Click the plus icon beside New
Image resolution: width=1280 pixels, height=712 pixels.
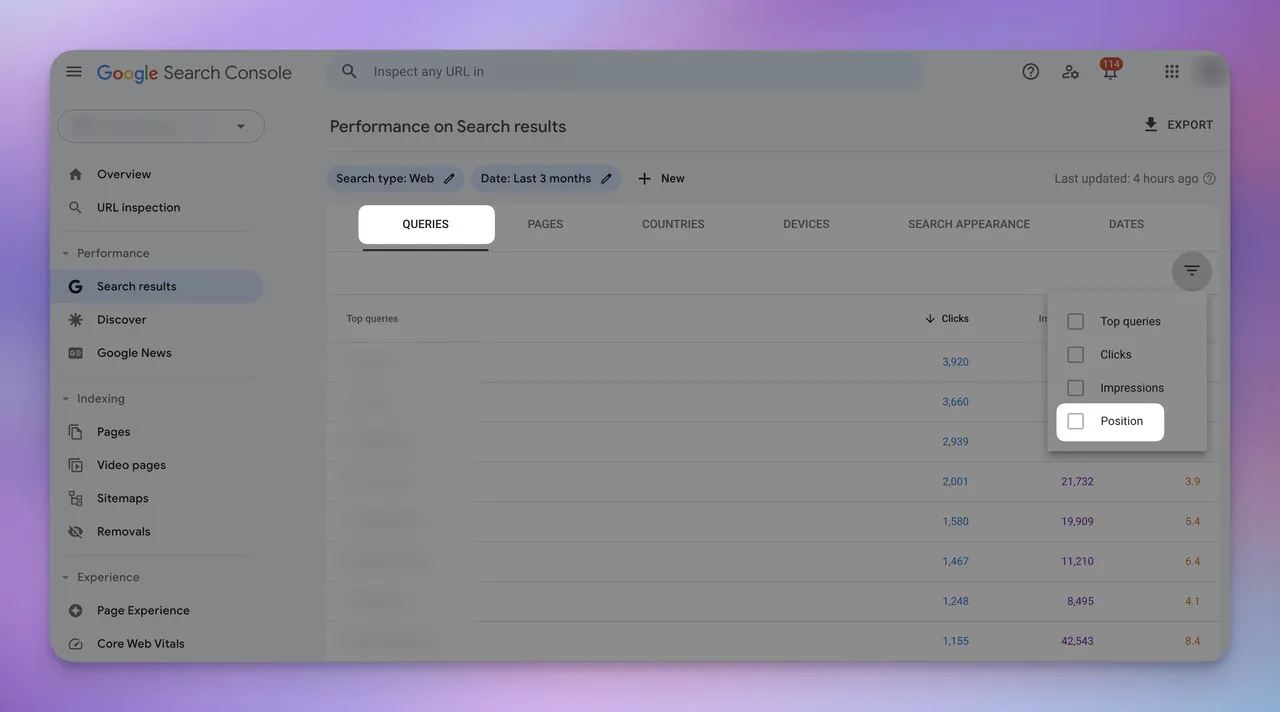tap(644, 179)
